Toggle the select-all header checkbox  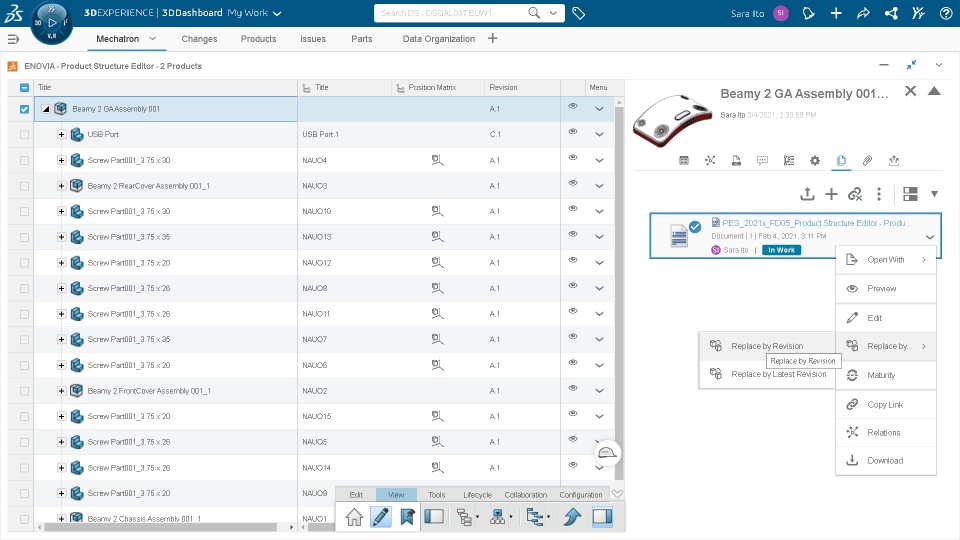pyautogui.click(x=24, y=88)
